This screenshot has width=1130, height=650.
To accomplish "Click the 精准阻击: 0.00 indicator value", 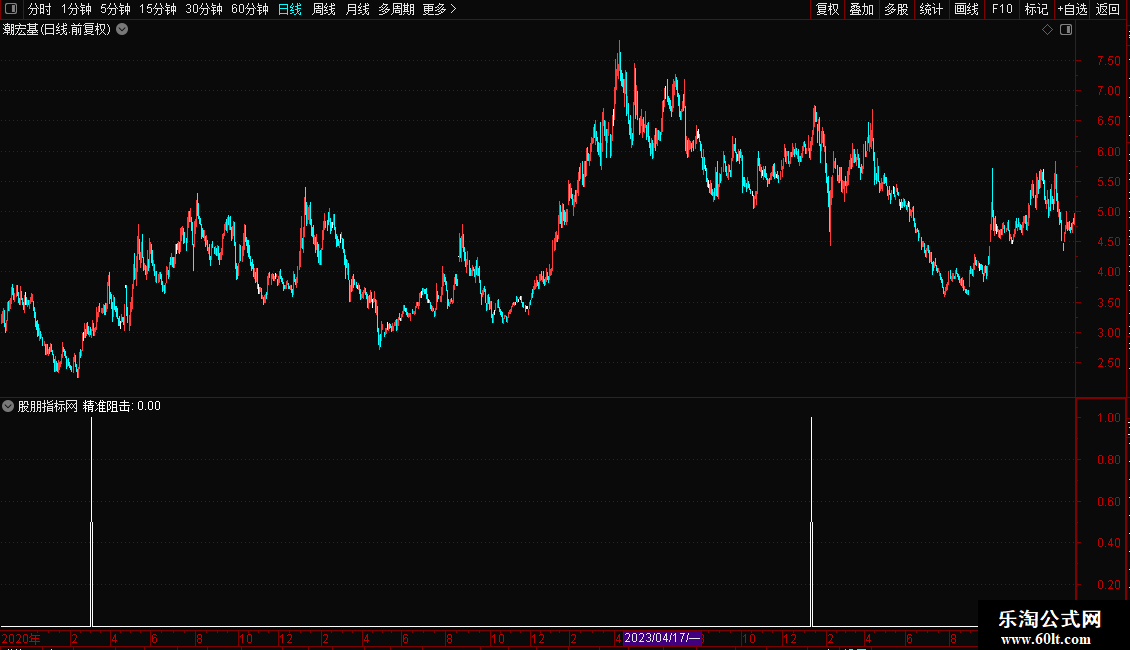I will pyautogui.click(x=122, y=406).
